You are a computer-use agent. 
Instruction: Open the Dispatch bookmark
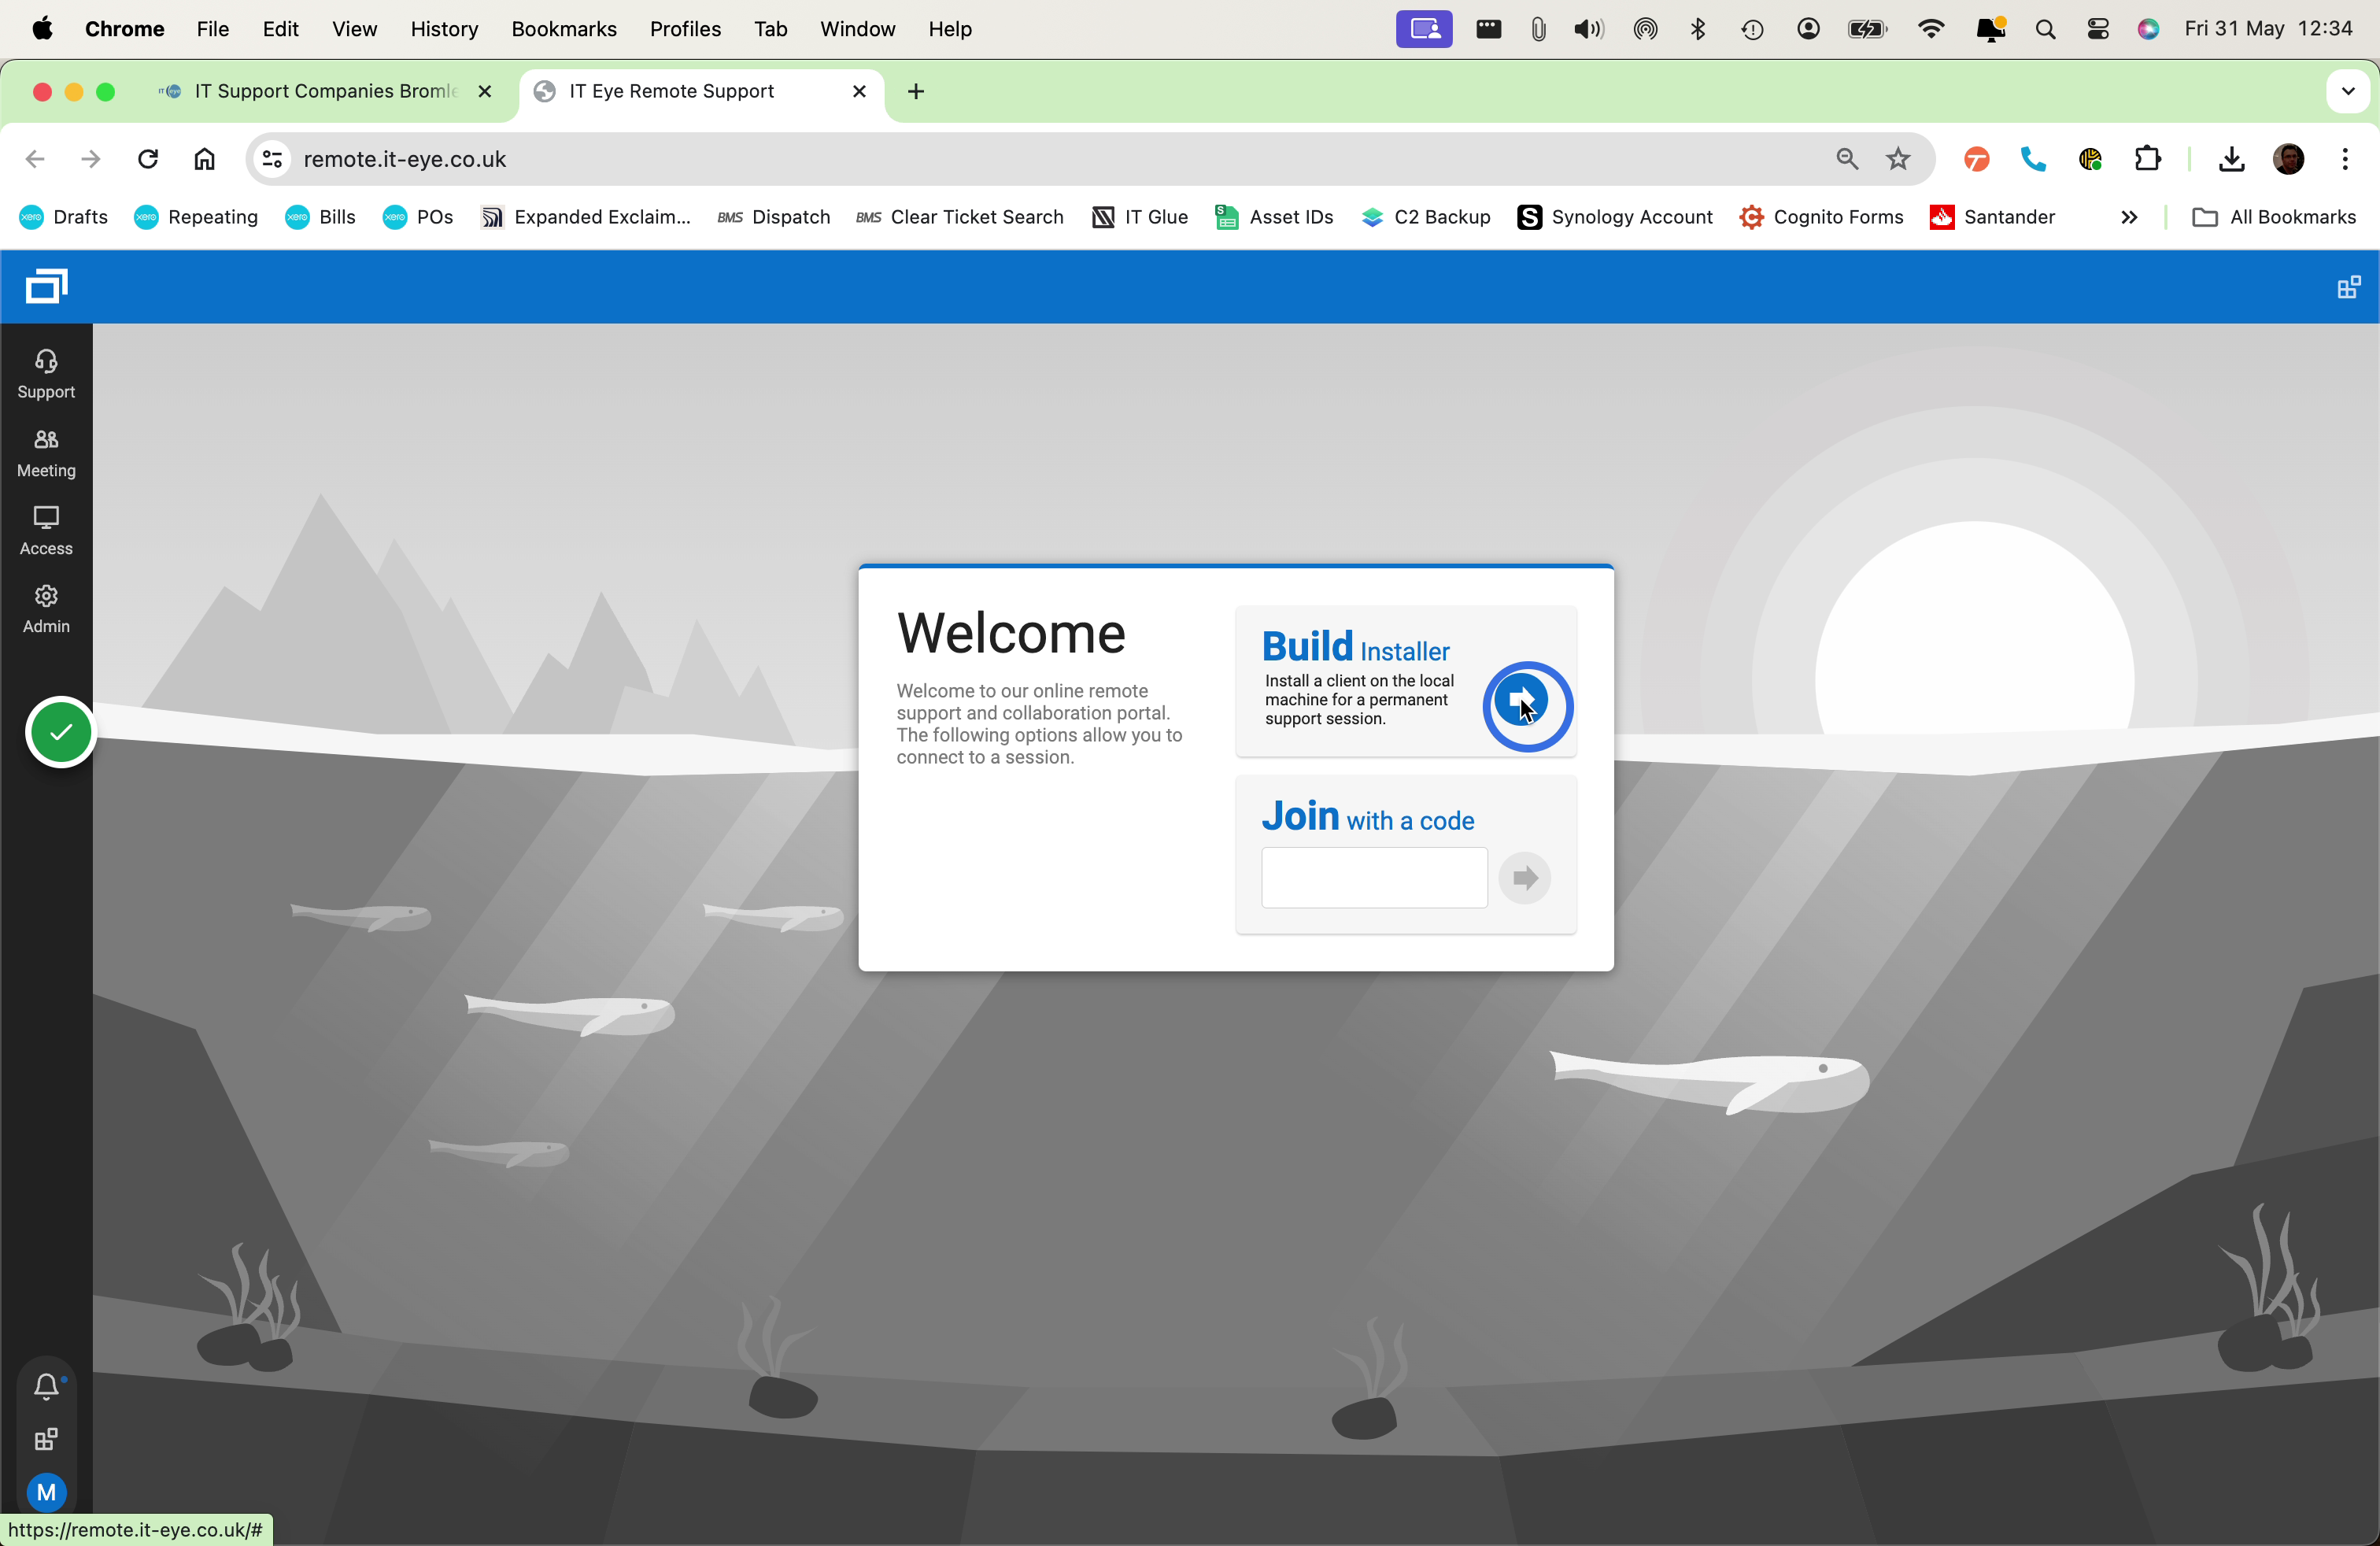pos(773,217)
